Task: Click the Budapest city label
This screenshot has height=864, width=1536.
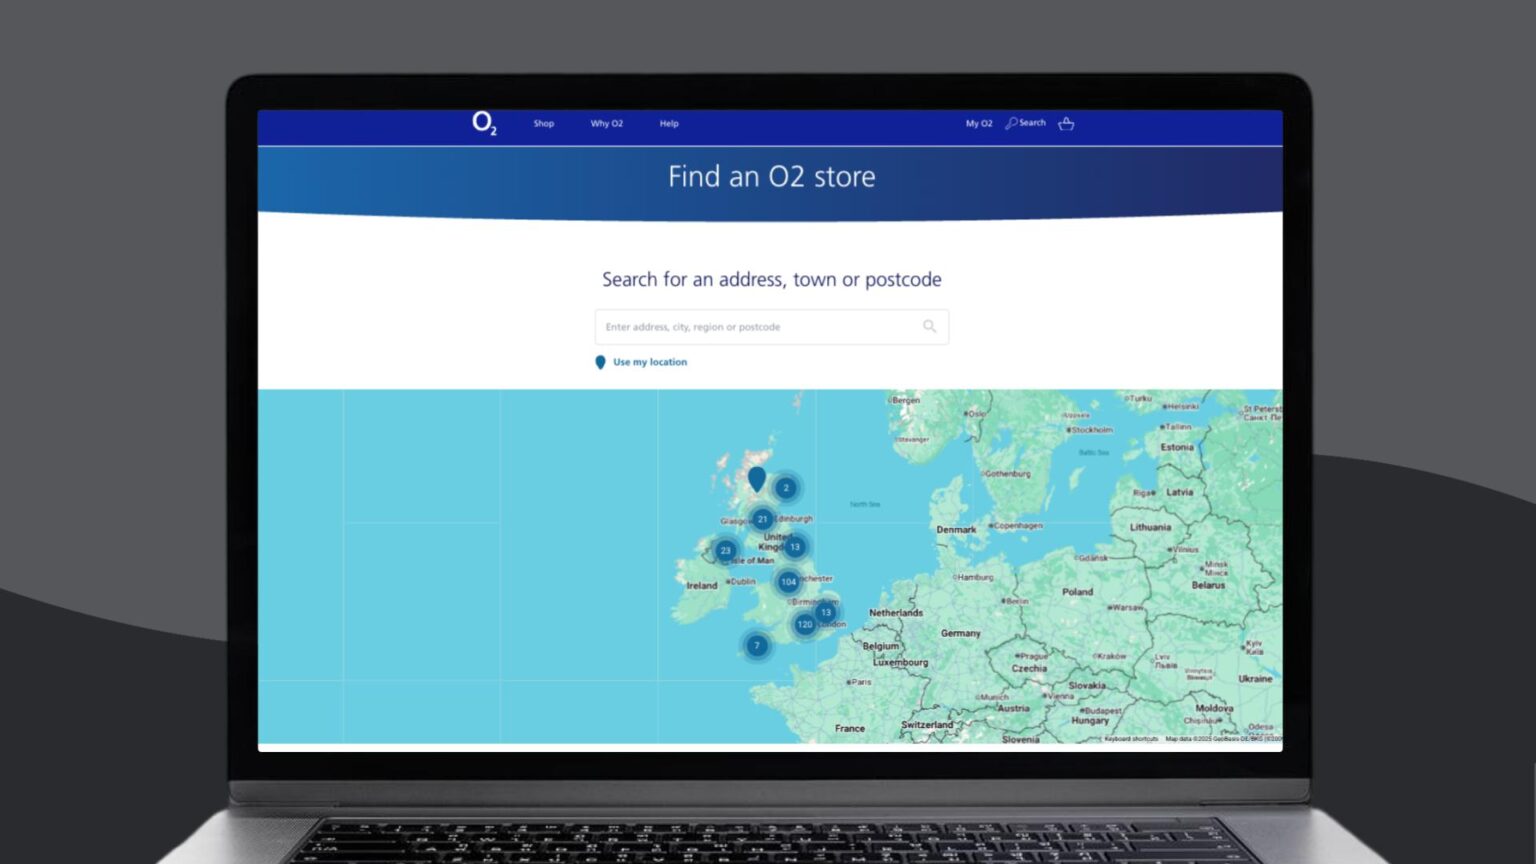Action: 1103,710
